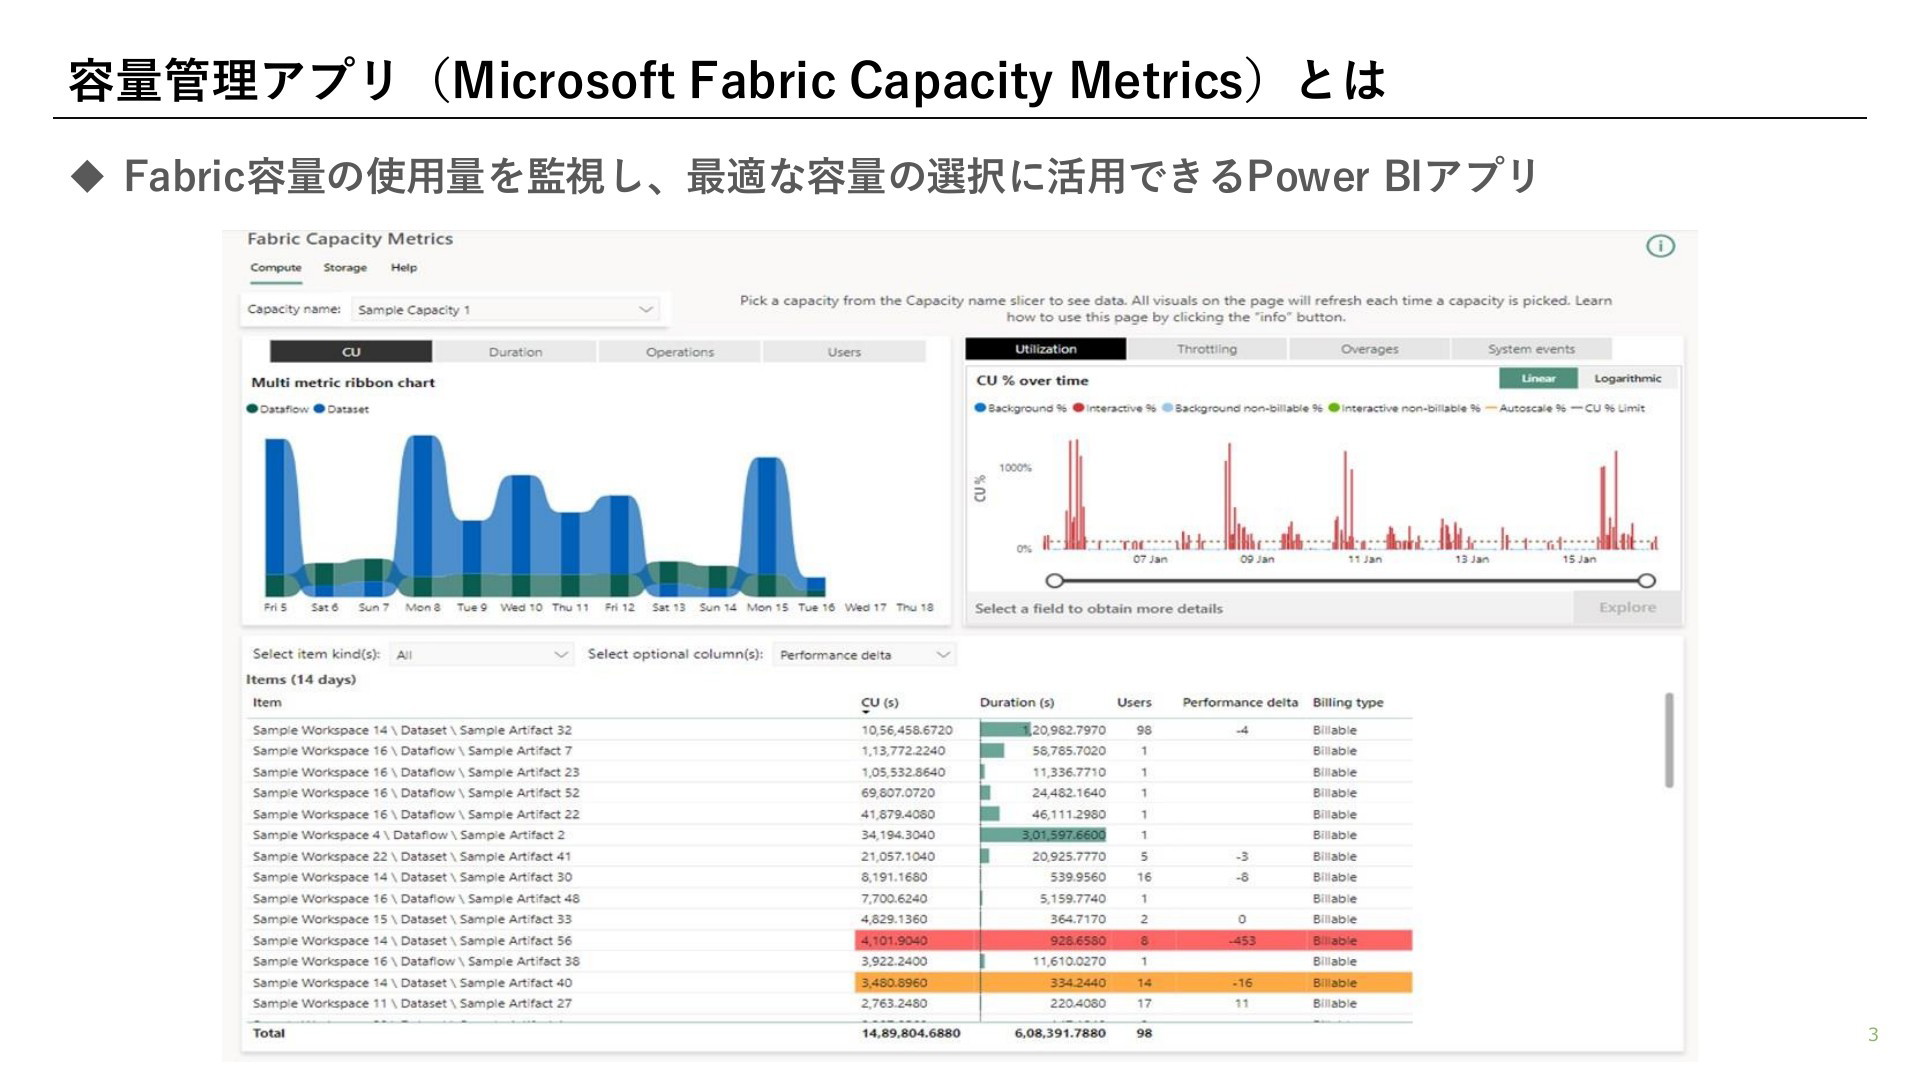Select the Operations metric button

[x=680, y=352]
